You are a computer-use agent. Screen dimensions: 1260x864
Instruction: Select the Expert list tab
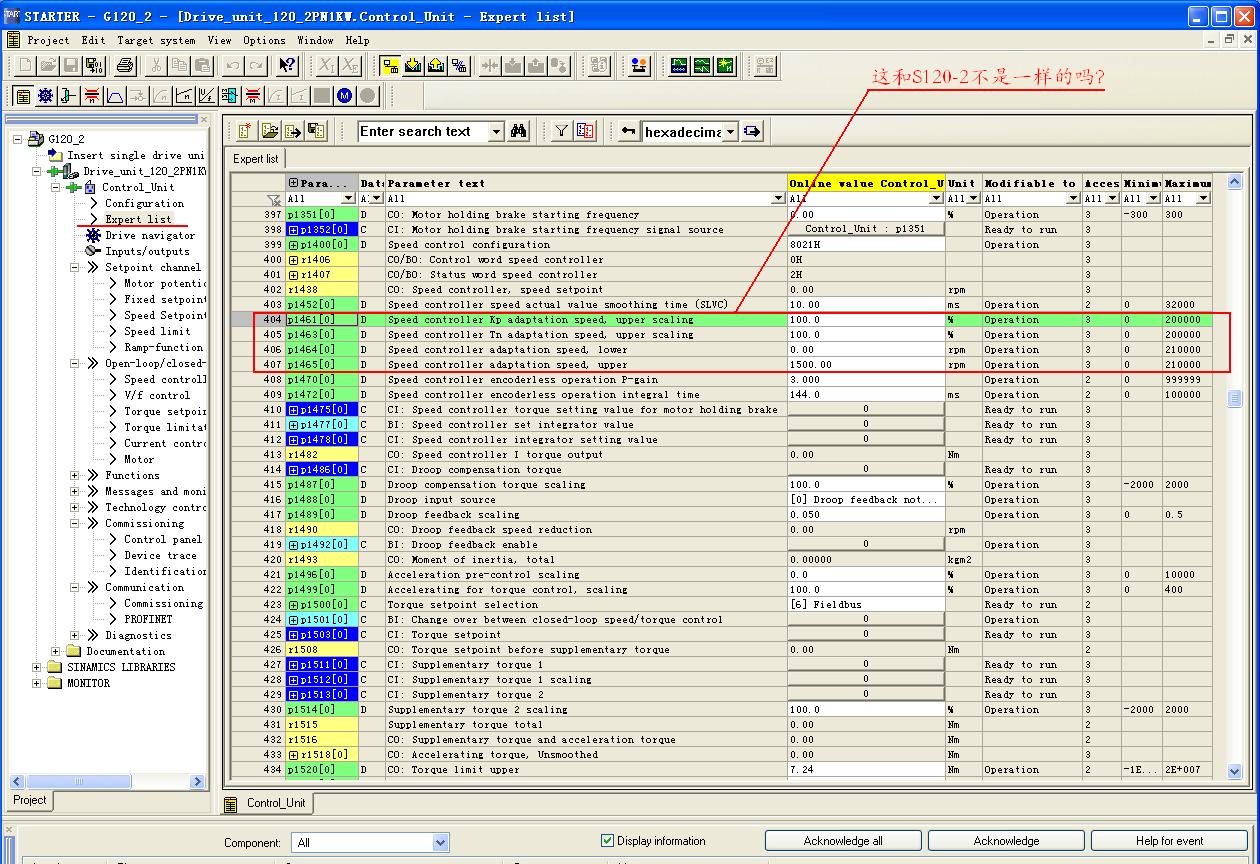click(256, 159)
